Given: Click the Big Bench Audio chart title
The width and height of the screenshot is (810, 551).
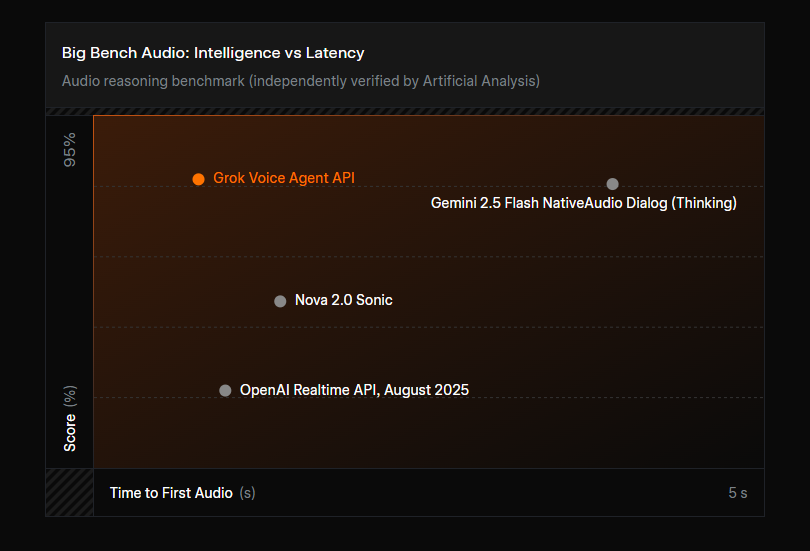Looking at the screenshot, I should click(213, 53).
